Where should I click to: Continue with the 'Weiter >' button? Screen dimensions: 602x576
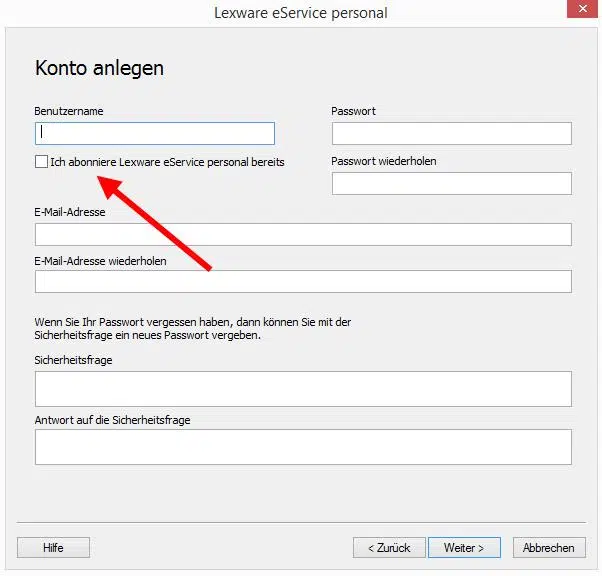(x=465, y=548)
